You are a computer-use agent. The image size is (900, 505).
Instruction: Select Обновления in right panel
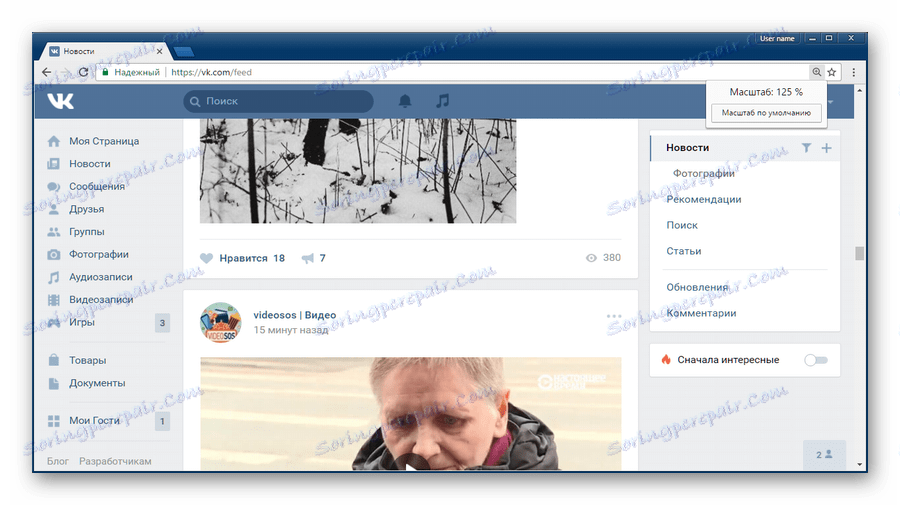pyautogui.click(x=697, y=287)
